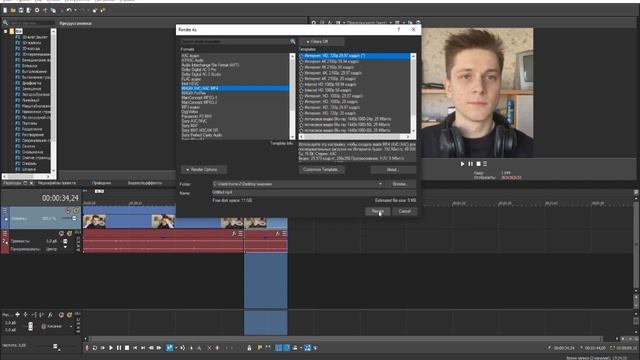Image resolution: width=640 pixels, height=360 pixels.
Task: Mute the audio track
Action: point(61,233)
